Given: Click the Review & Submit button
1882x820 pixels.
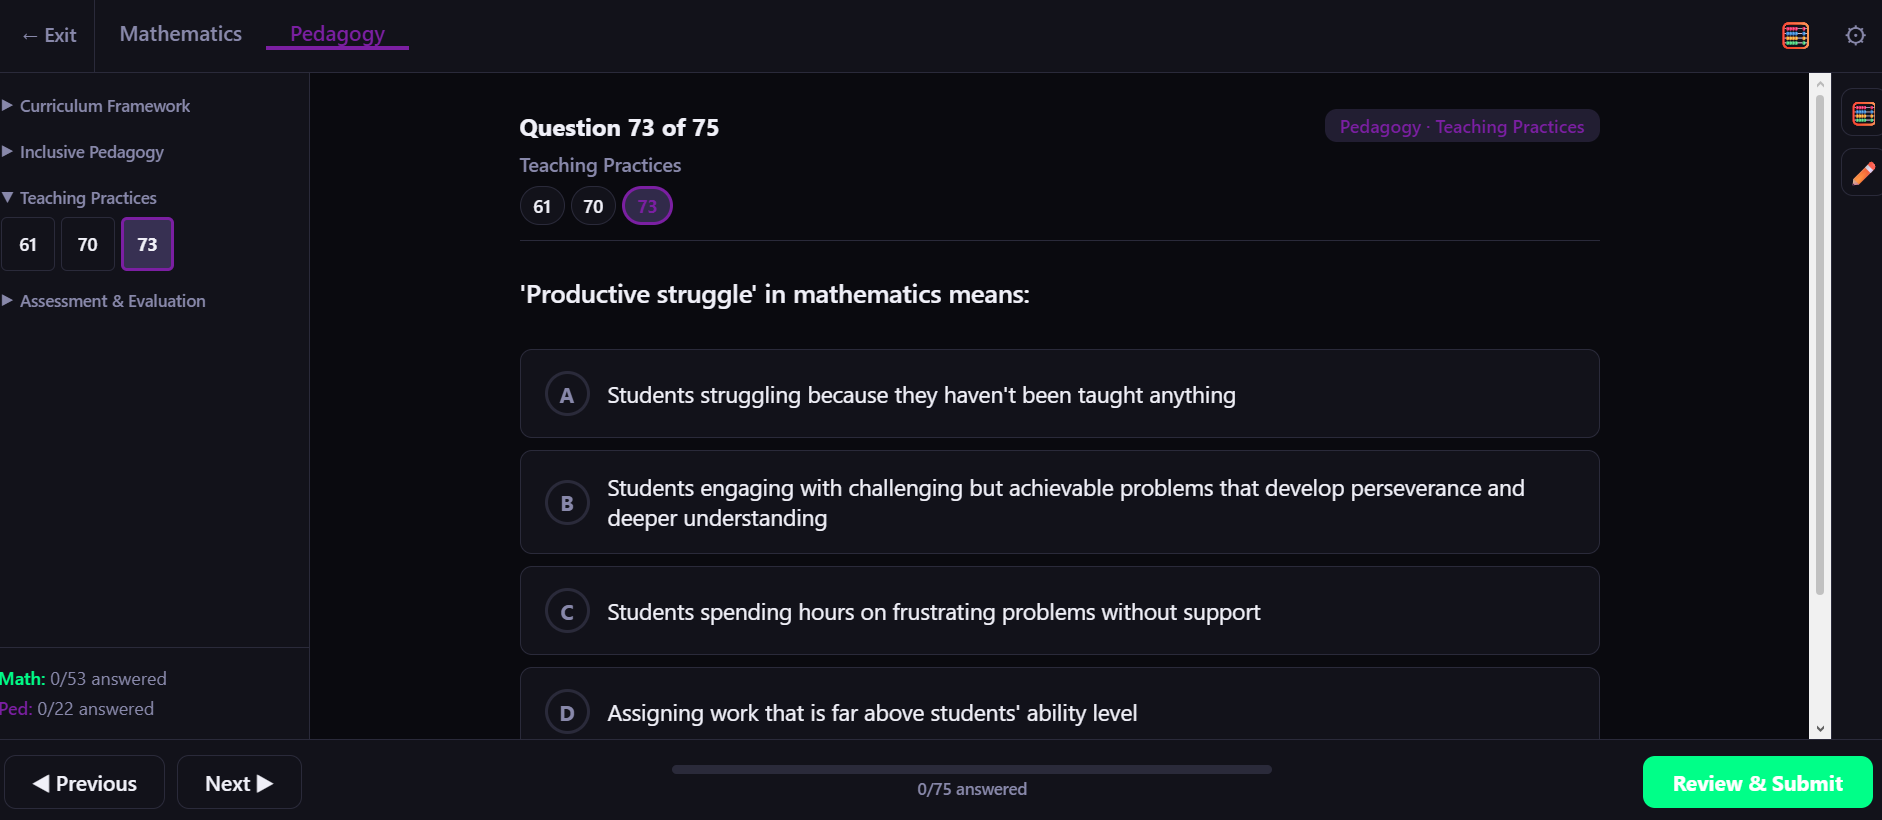Looking at the screenshot, I should [1757, 783].
